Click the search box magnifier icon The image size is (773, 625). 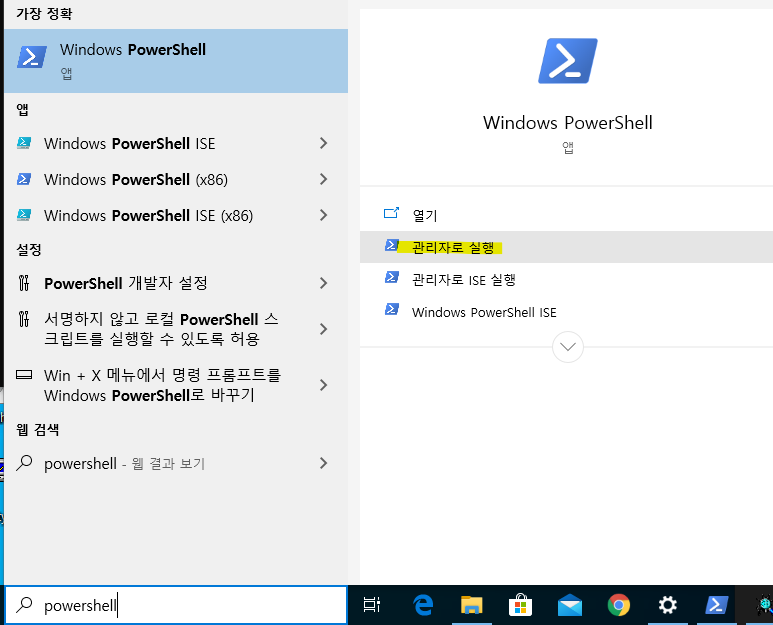tap(24, 605)
